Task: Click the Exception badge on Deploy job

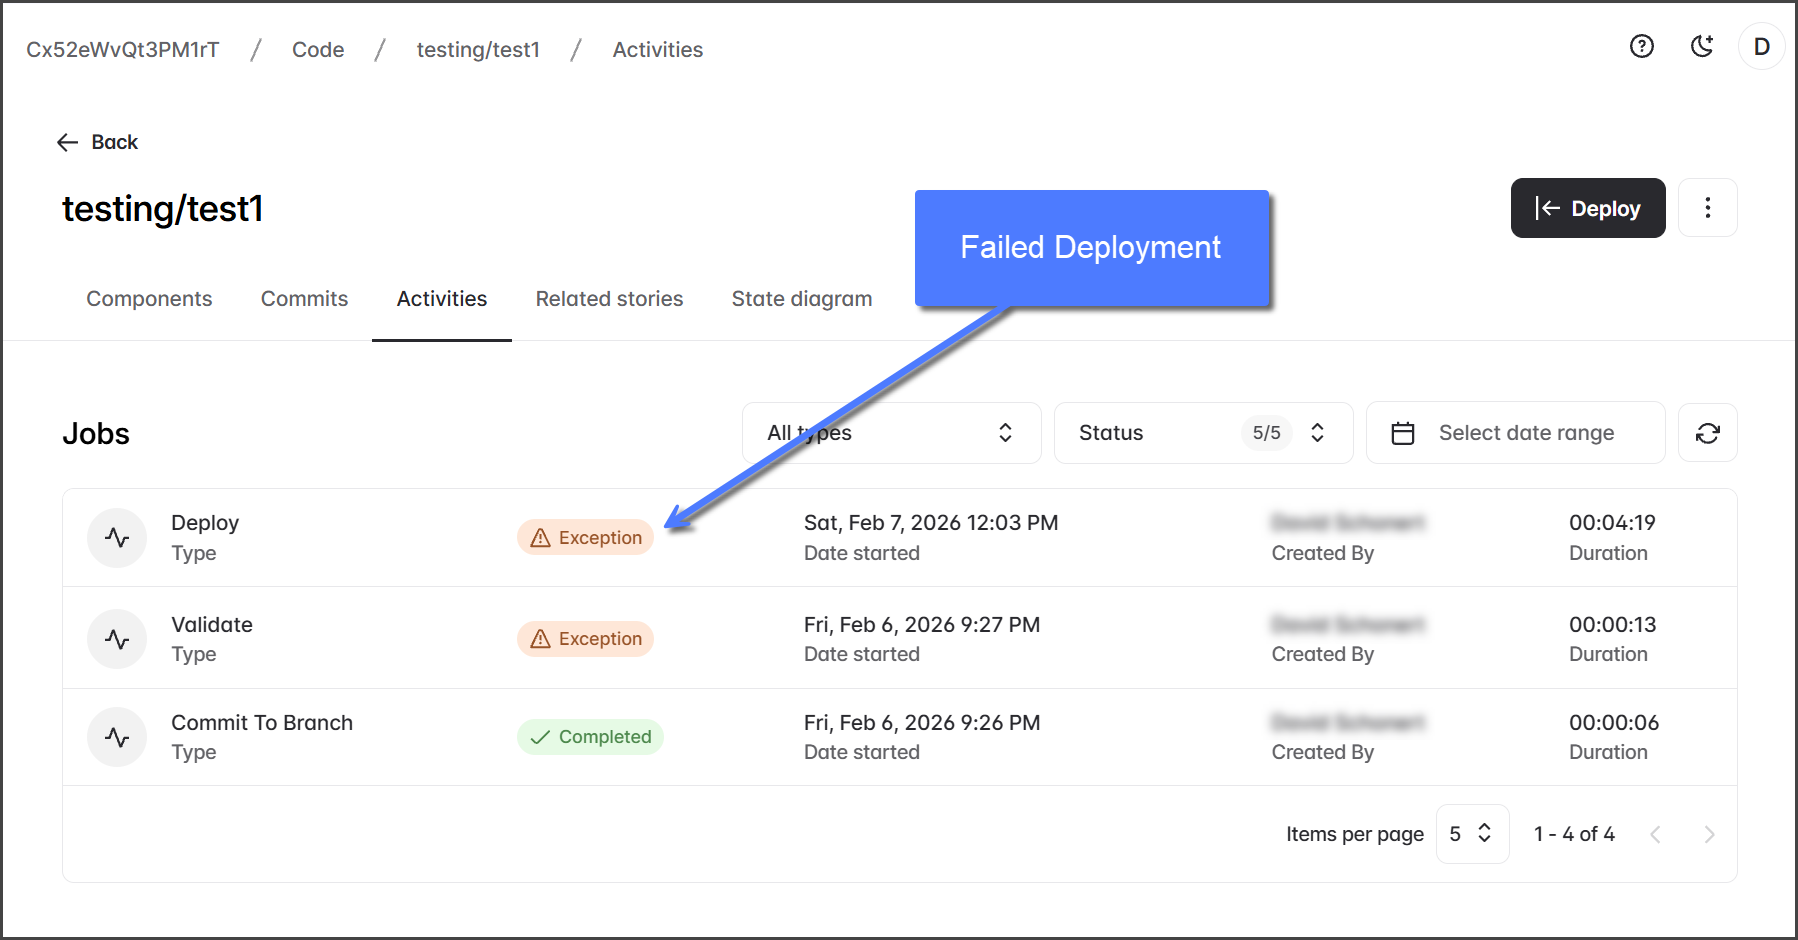Action: coord(585,538)
